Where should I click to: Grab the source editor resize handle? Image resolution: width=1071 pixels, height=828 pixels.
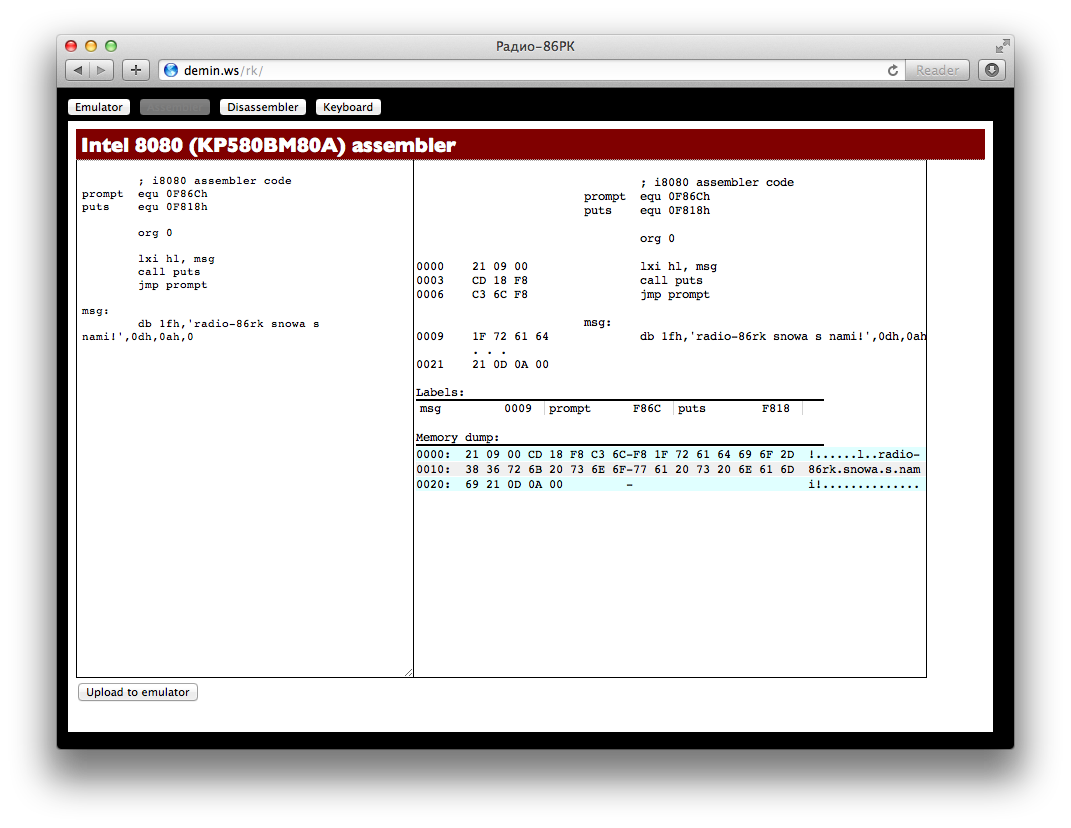tap(408, 672)
